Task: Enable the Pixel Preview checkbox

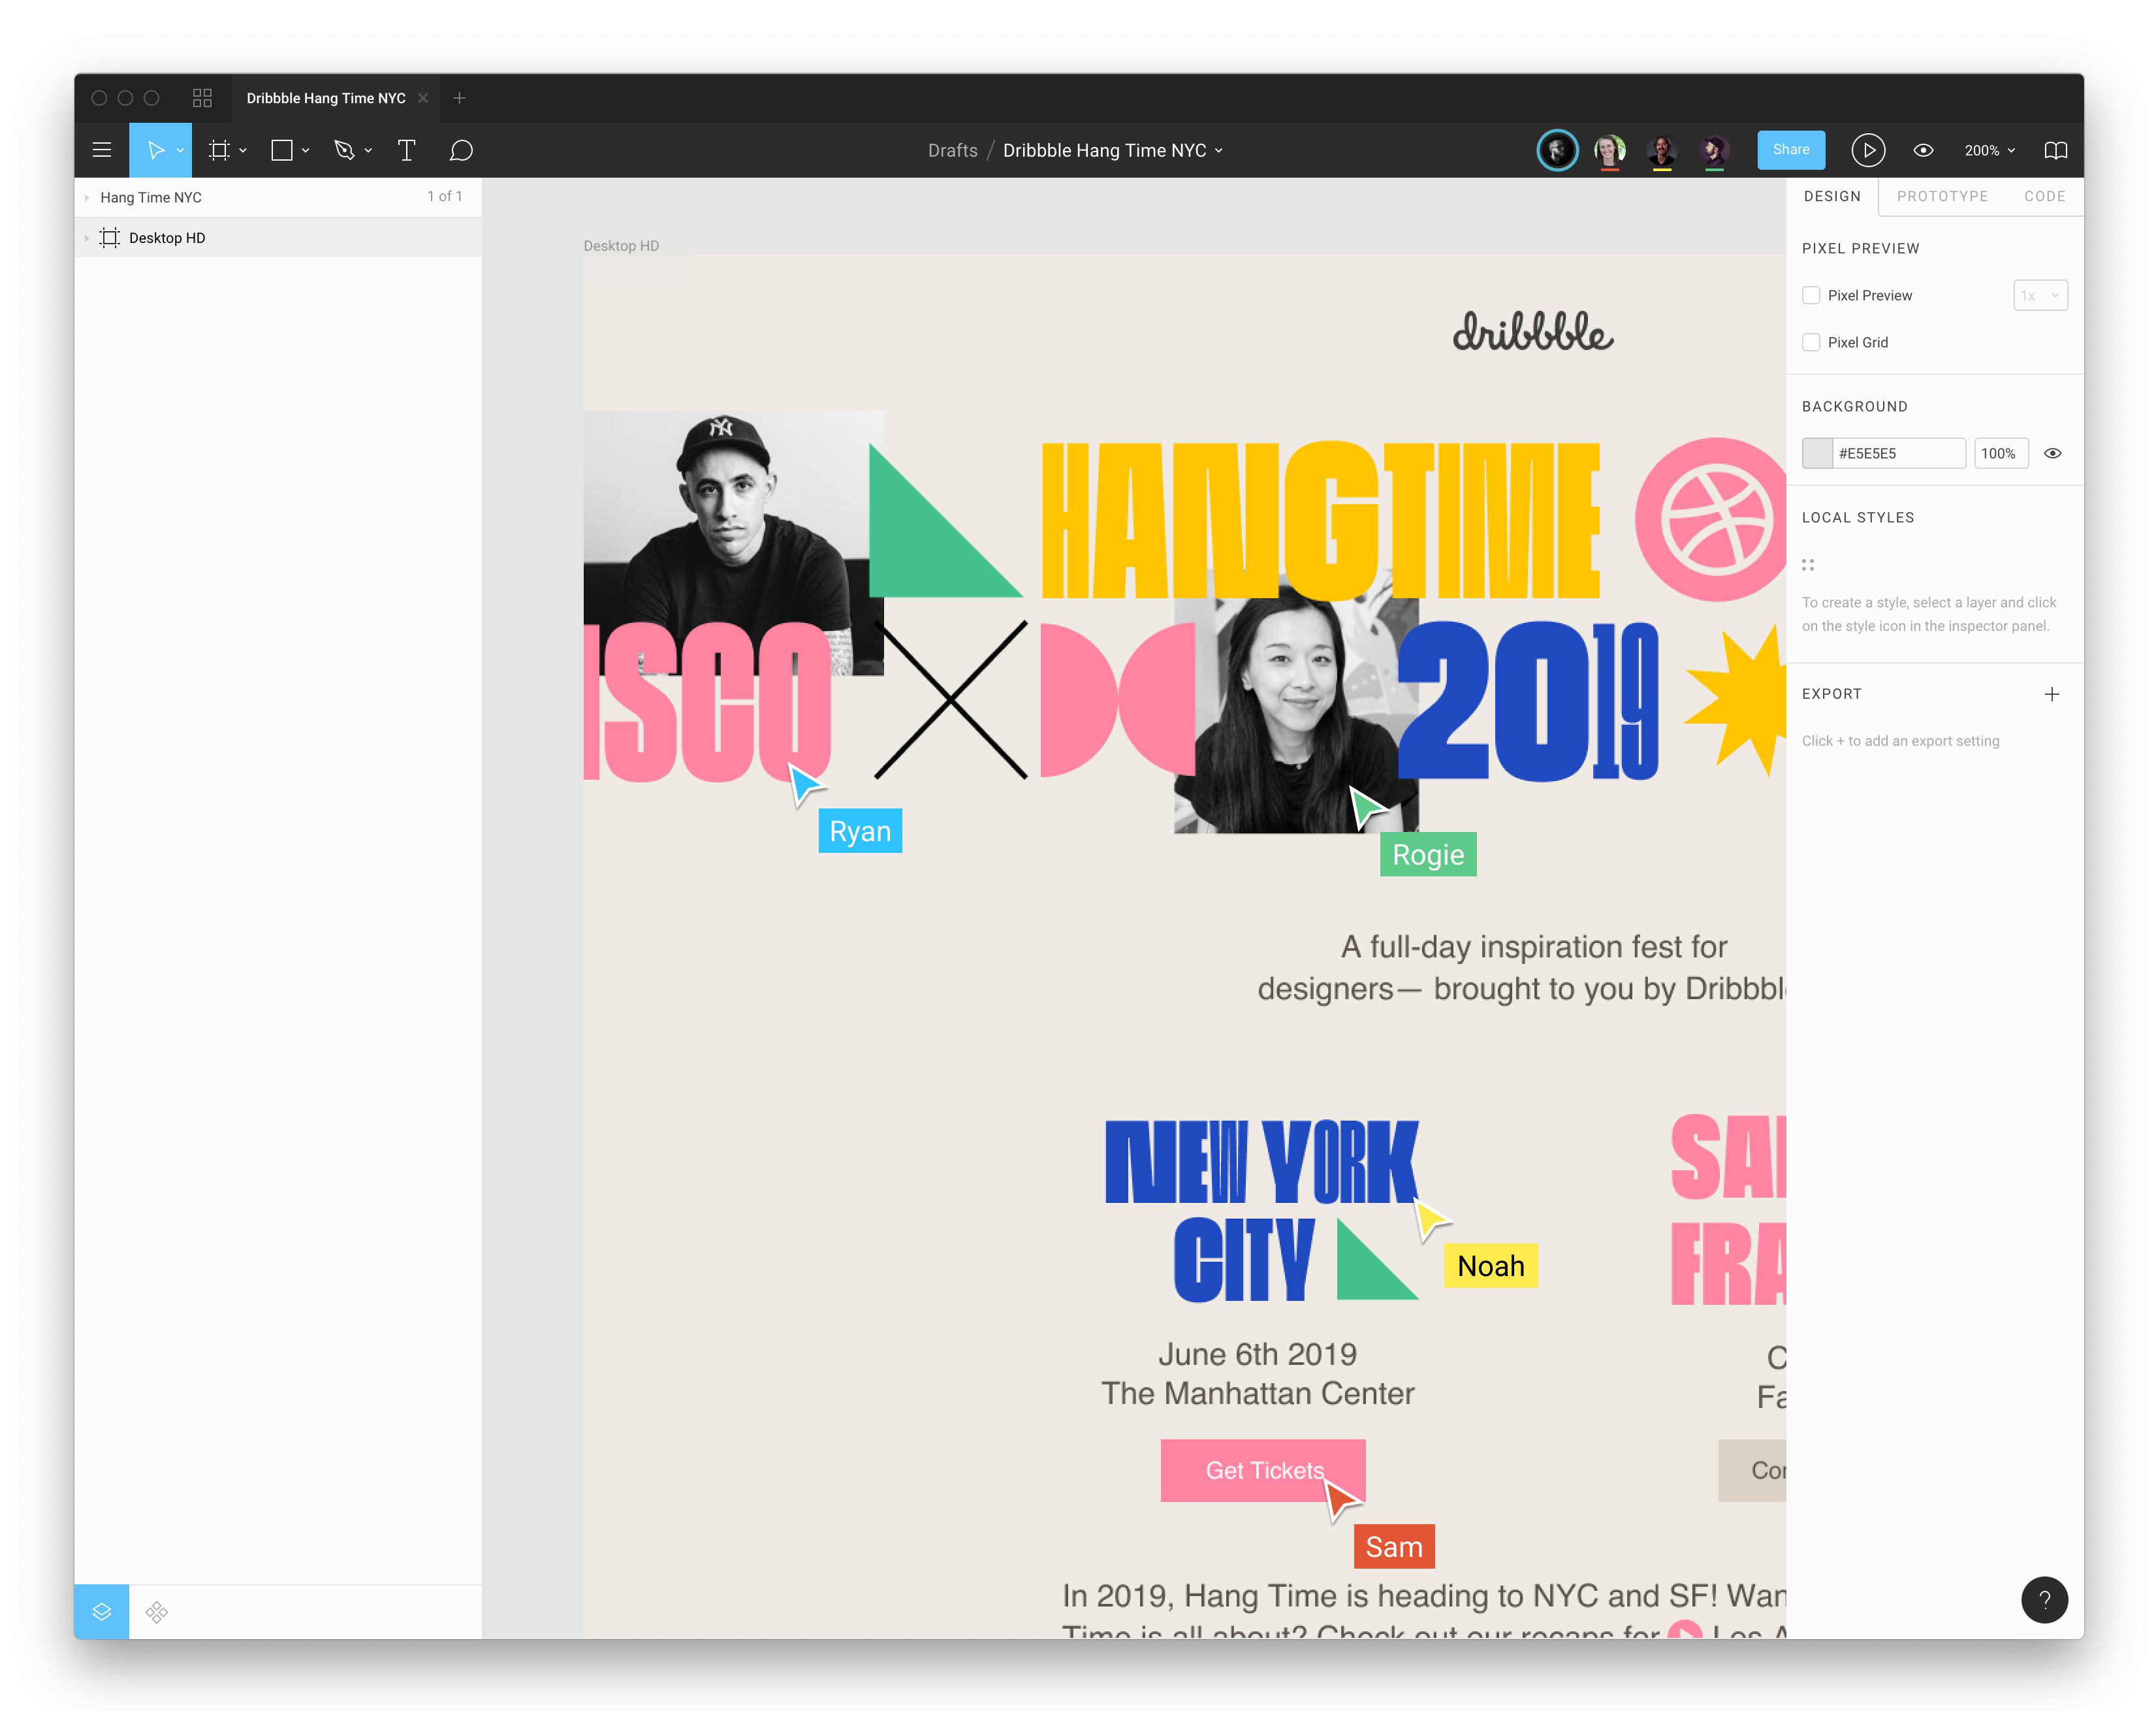Action: tap(1811, 295)
